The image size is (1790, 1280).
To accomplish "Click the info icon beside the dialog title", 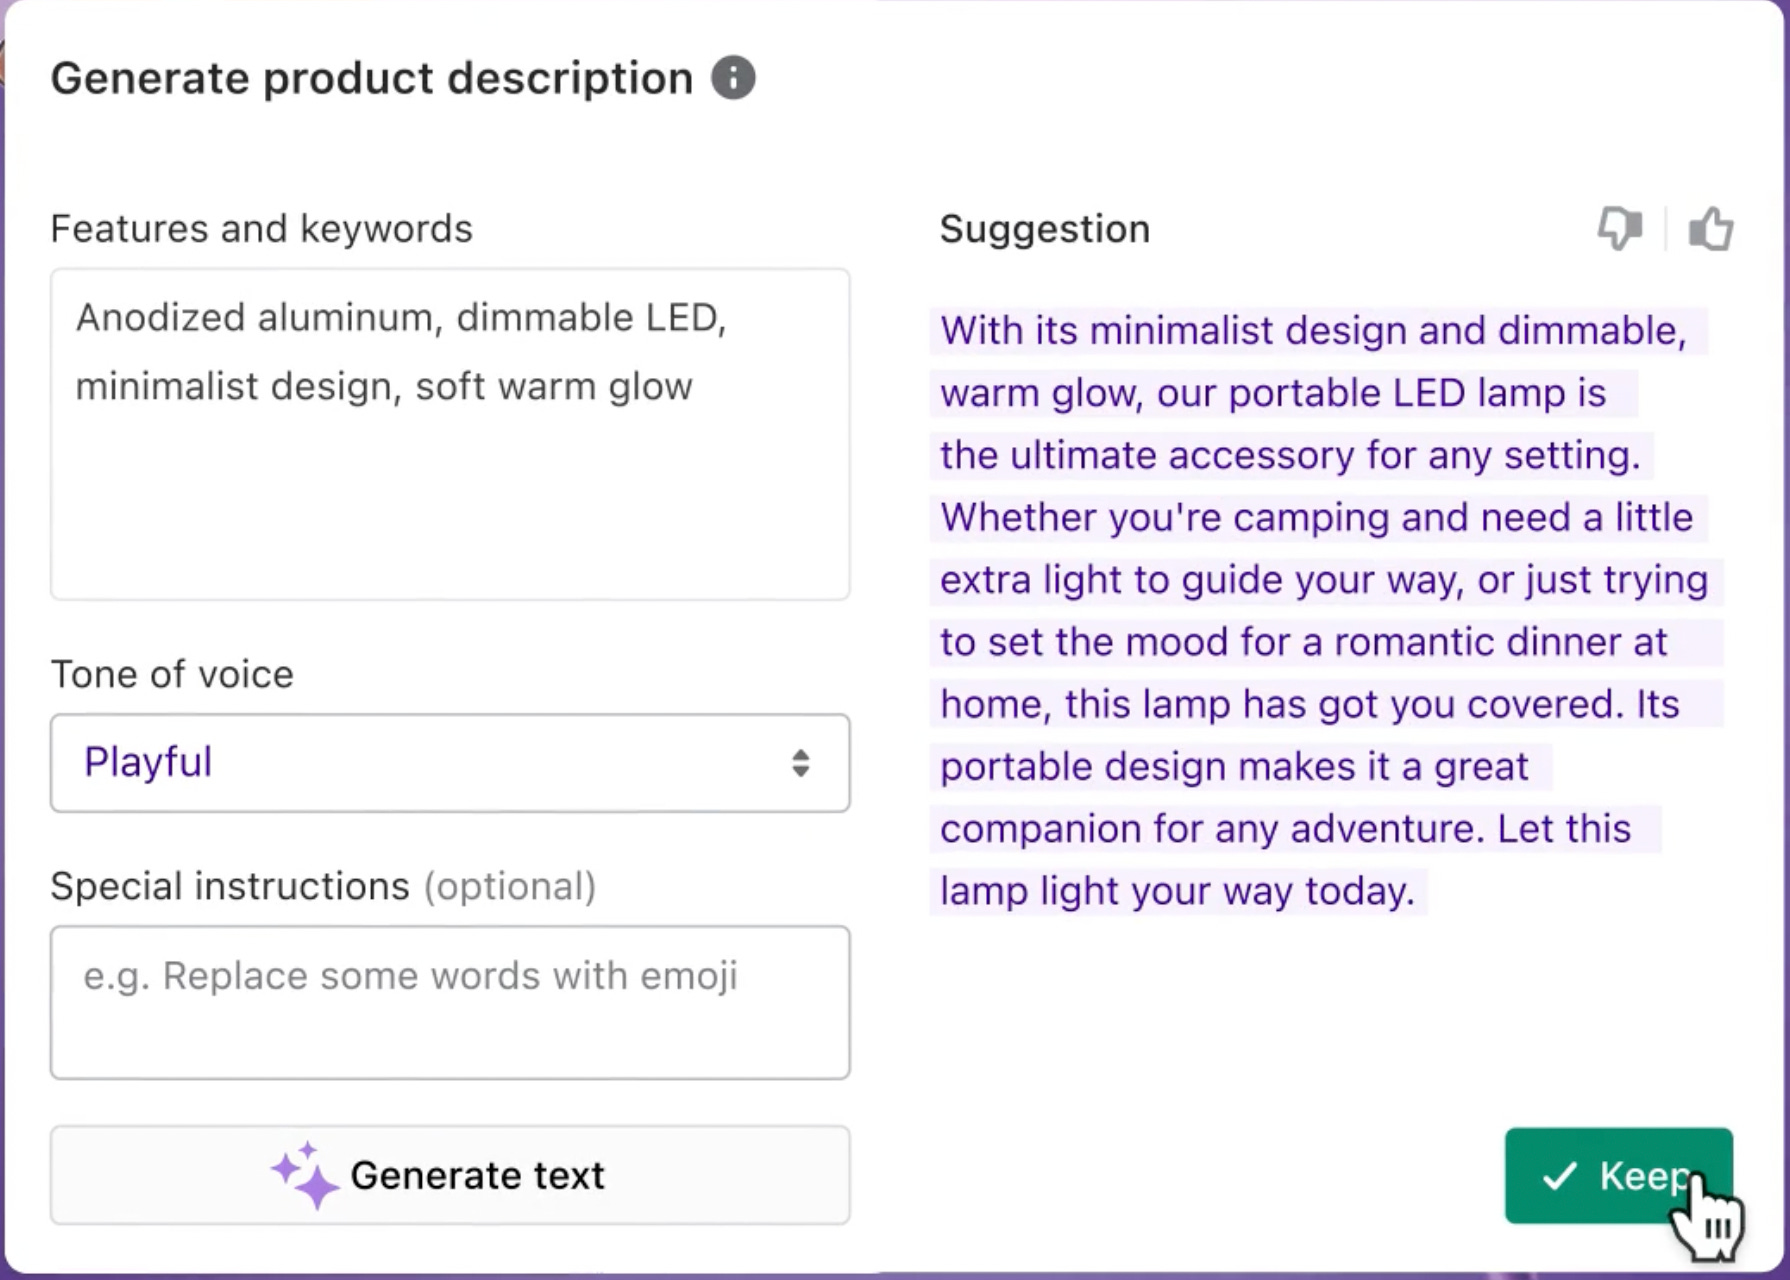I will [733, 78].
